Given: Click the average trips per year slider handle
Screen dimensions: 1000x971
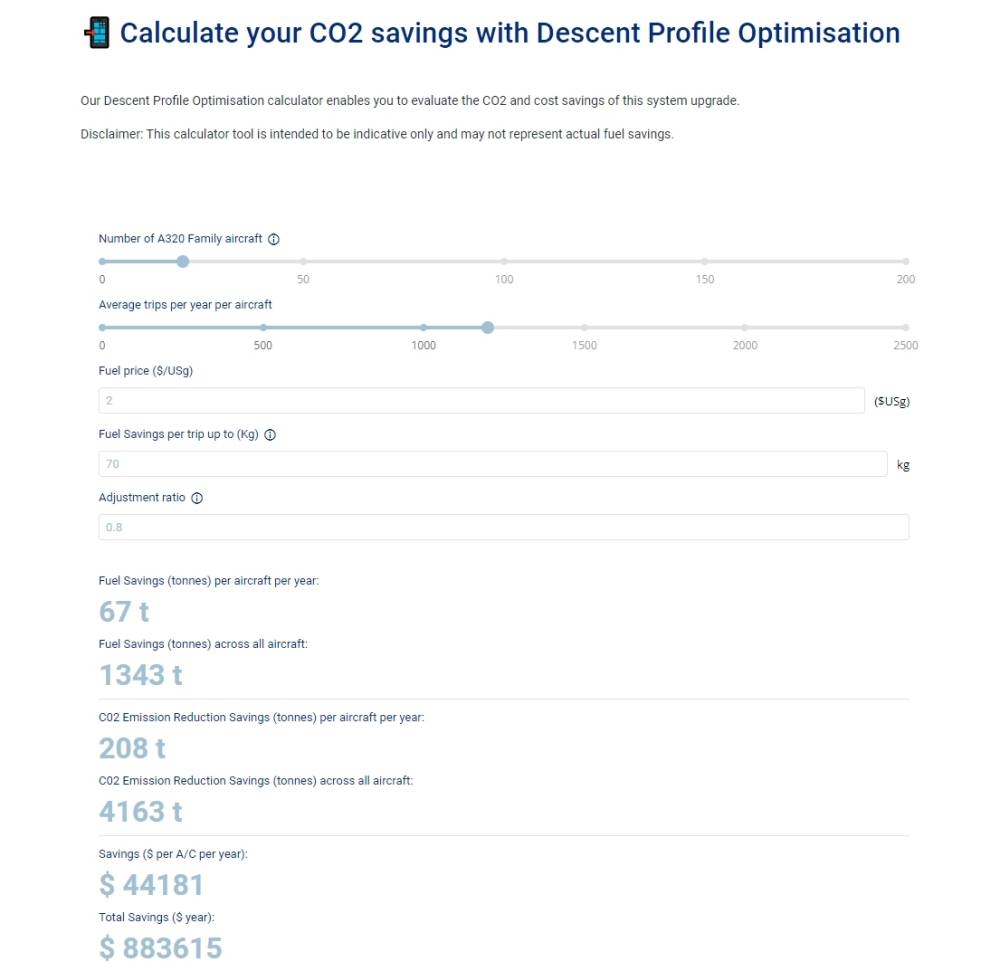Looking at the screenshot, I should click(487, 327).
